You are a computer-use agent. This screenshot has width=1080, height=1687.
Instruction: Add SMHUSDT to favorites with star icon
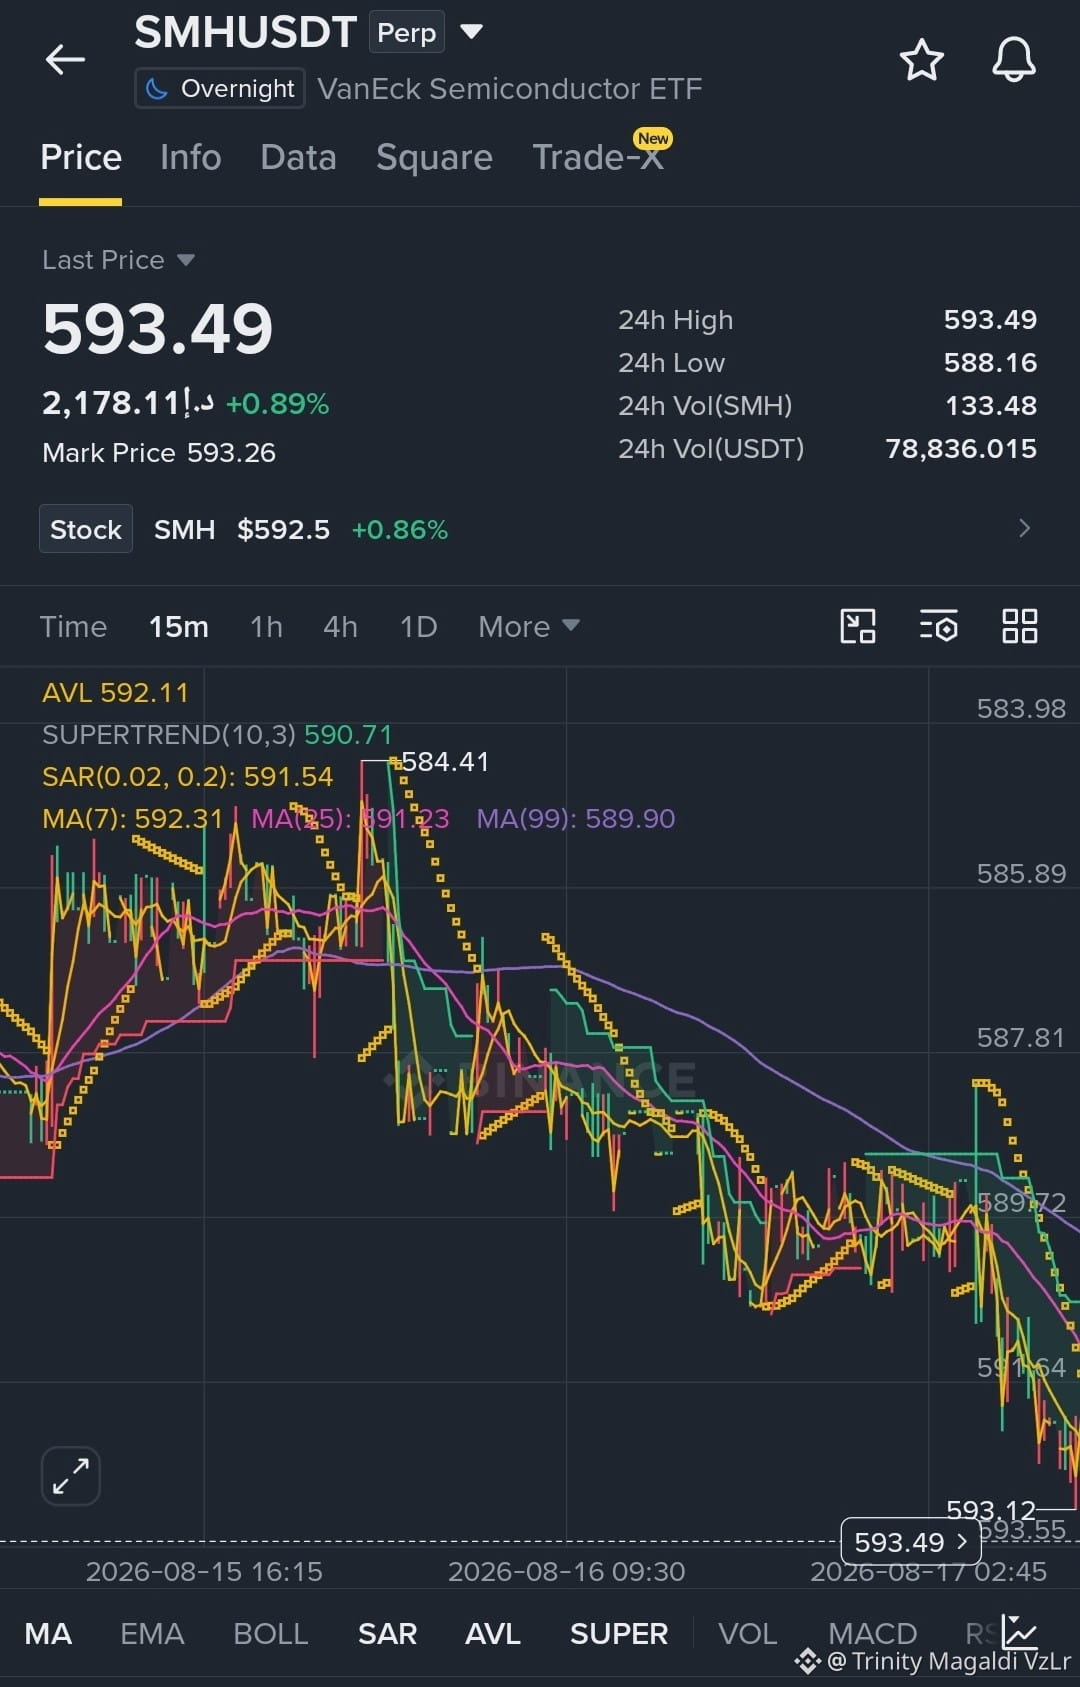click(x=921, y=60)
